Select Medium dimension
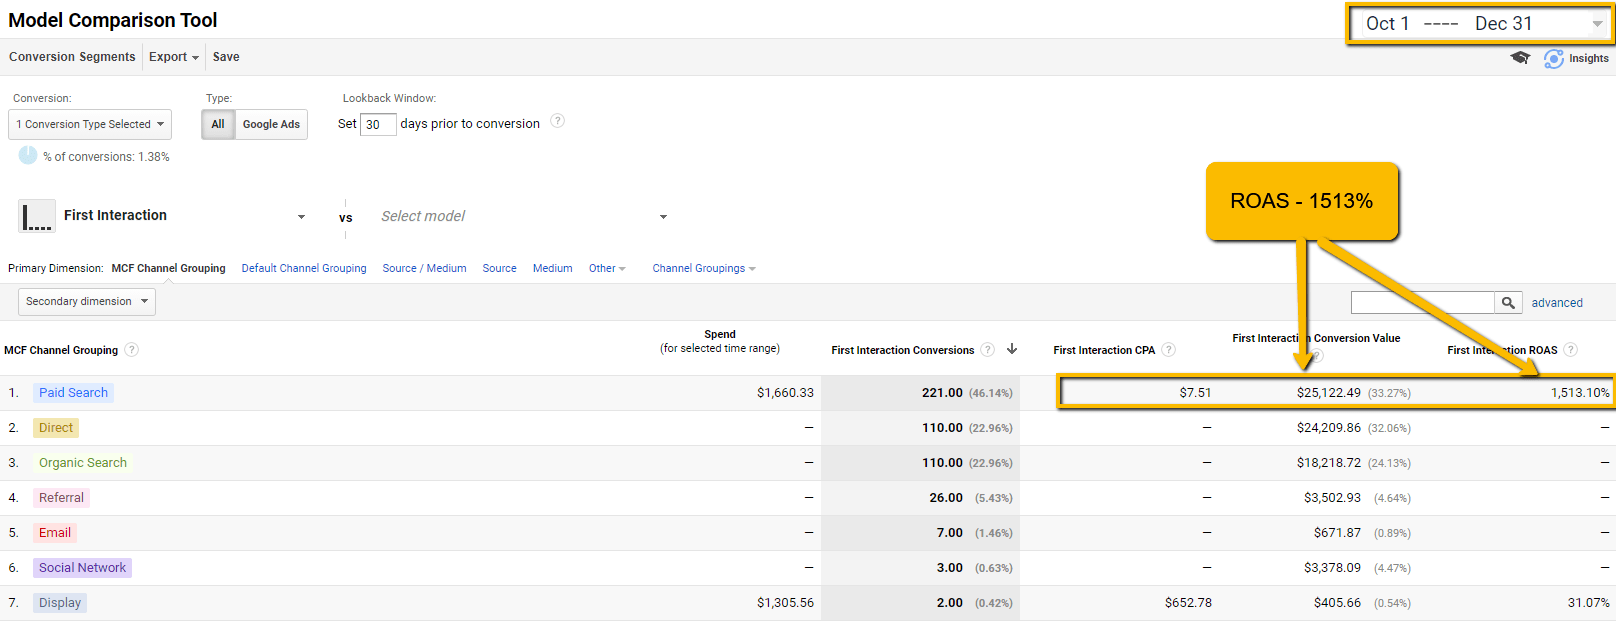Viewport: 1616px width, 624px height. (553, 268)
